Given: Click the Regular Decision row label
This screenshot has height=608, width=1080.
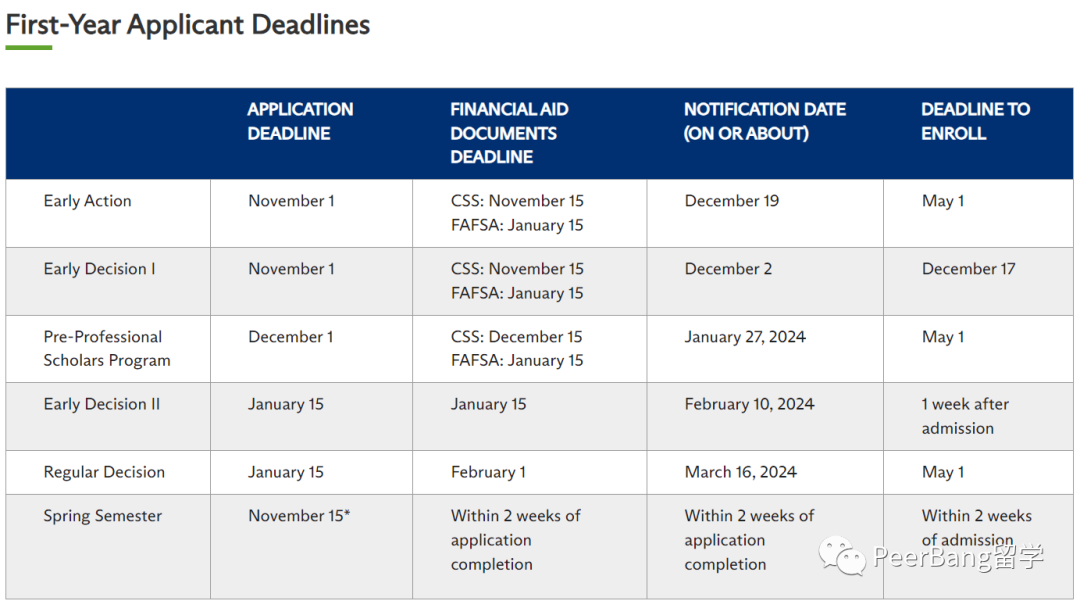Looking at the screenshot, I should click(104, 472).
